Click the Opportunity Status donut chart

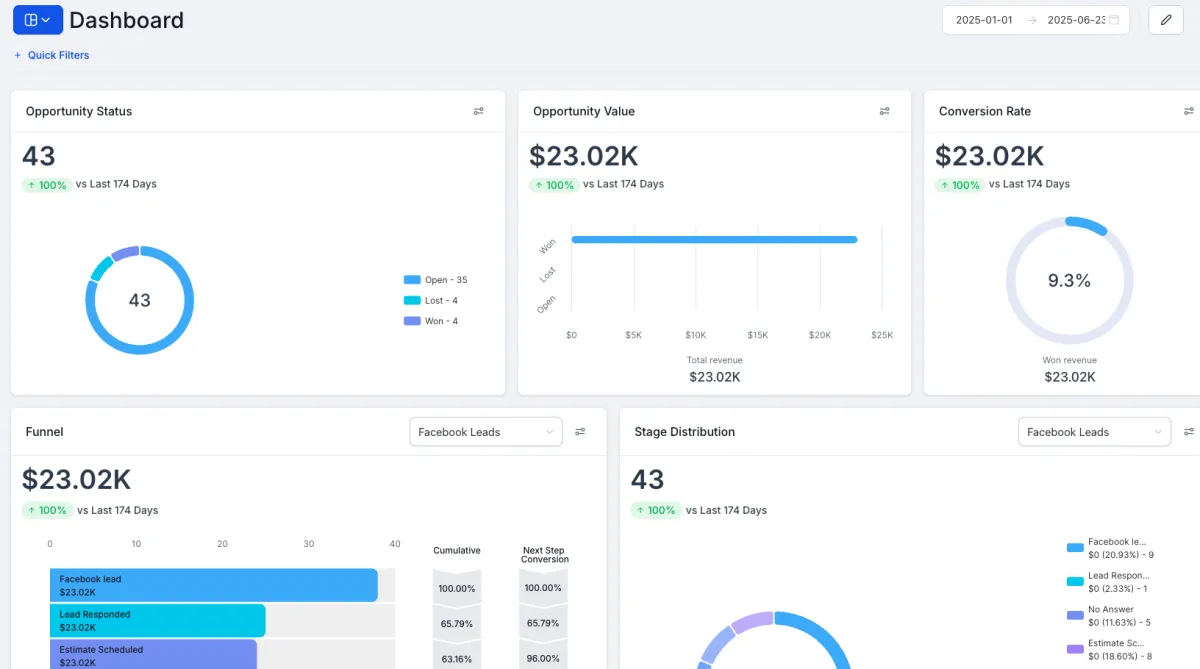click(x=139, y=300)
